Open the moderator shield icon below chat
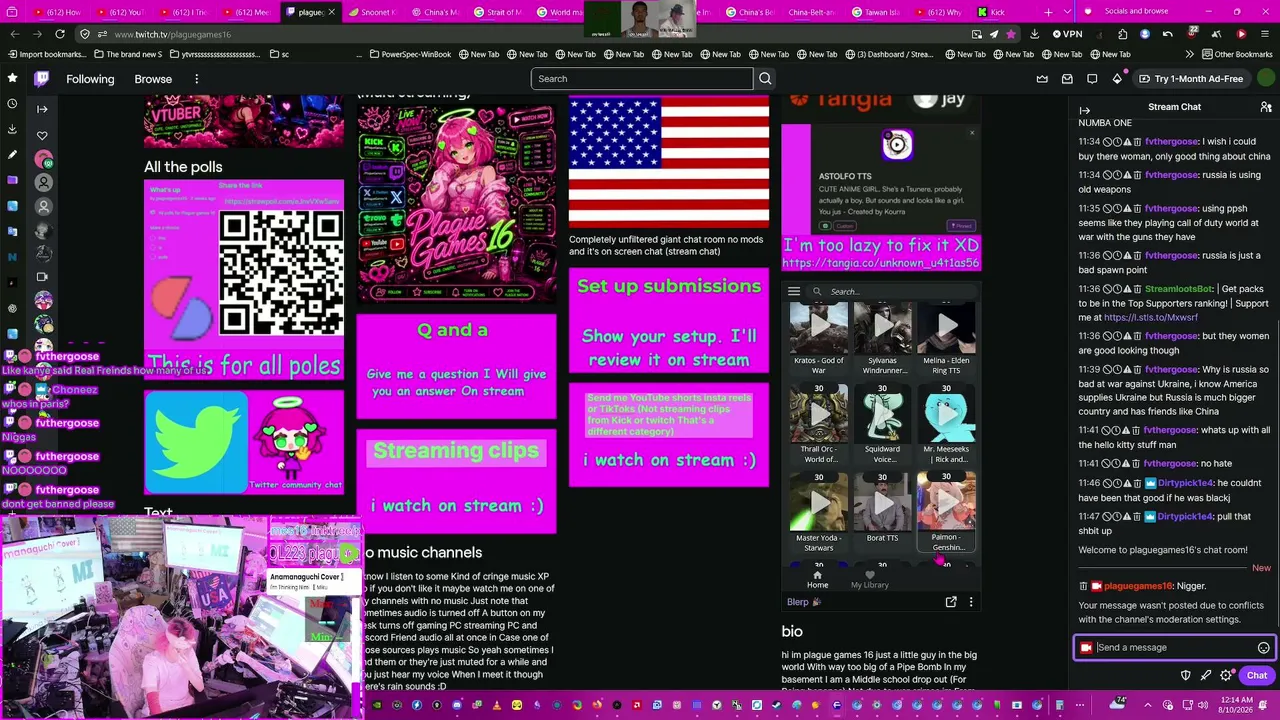This screenshot has height=720, width=1280. point(1186,676)
